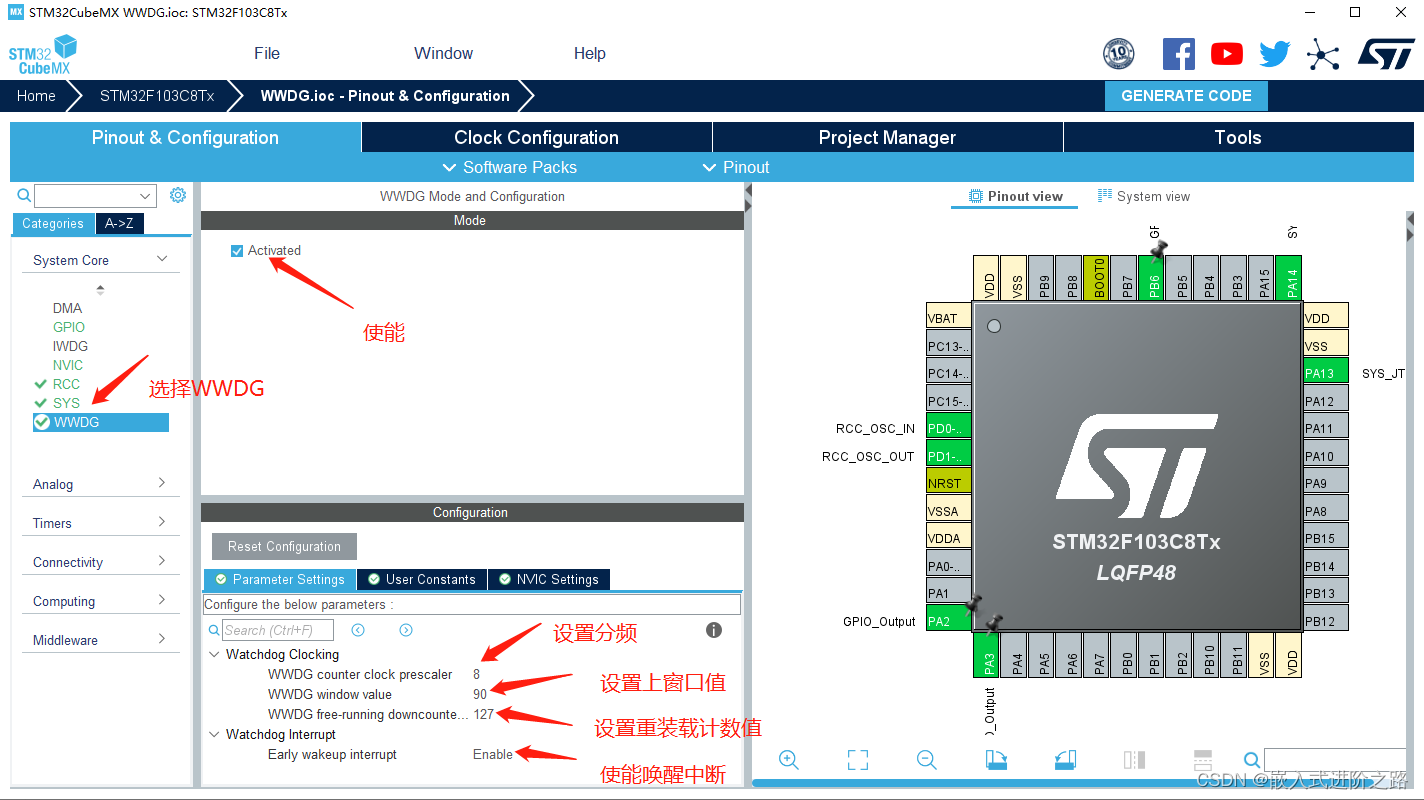Click the parameter search magnifier icon

(x=214, y=630)
